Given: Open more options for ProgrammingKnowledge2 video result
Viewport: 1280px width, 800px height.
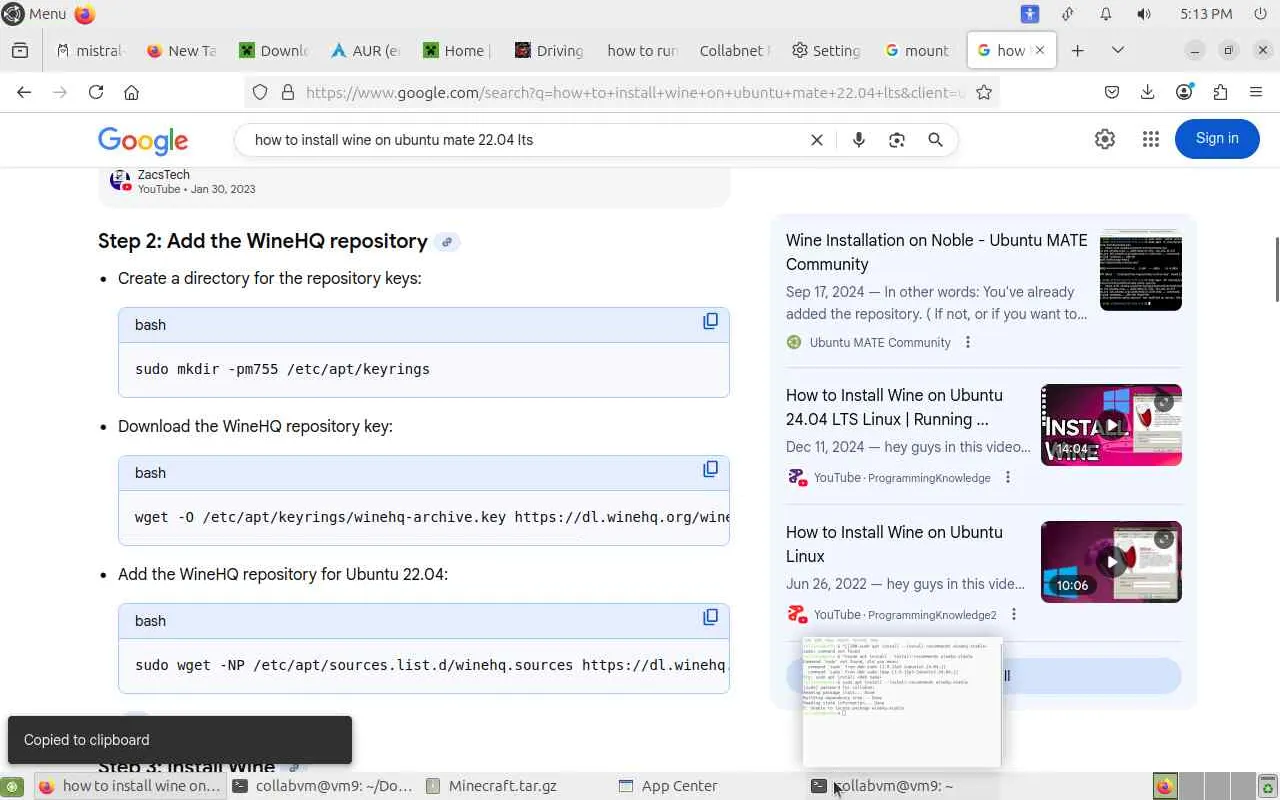Looking at the screenshot, I should click(1013, 615).
